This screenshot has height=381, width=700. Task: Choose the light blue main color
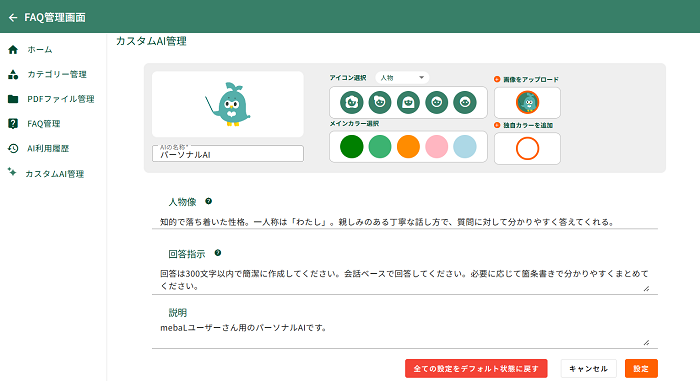(465, 147)
